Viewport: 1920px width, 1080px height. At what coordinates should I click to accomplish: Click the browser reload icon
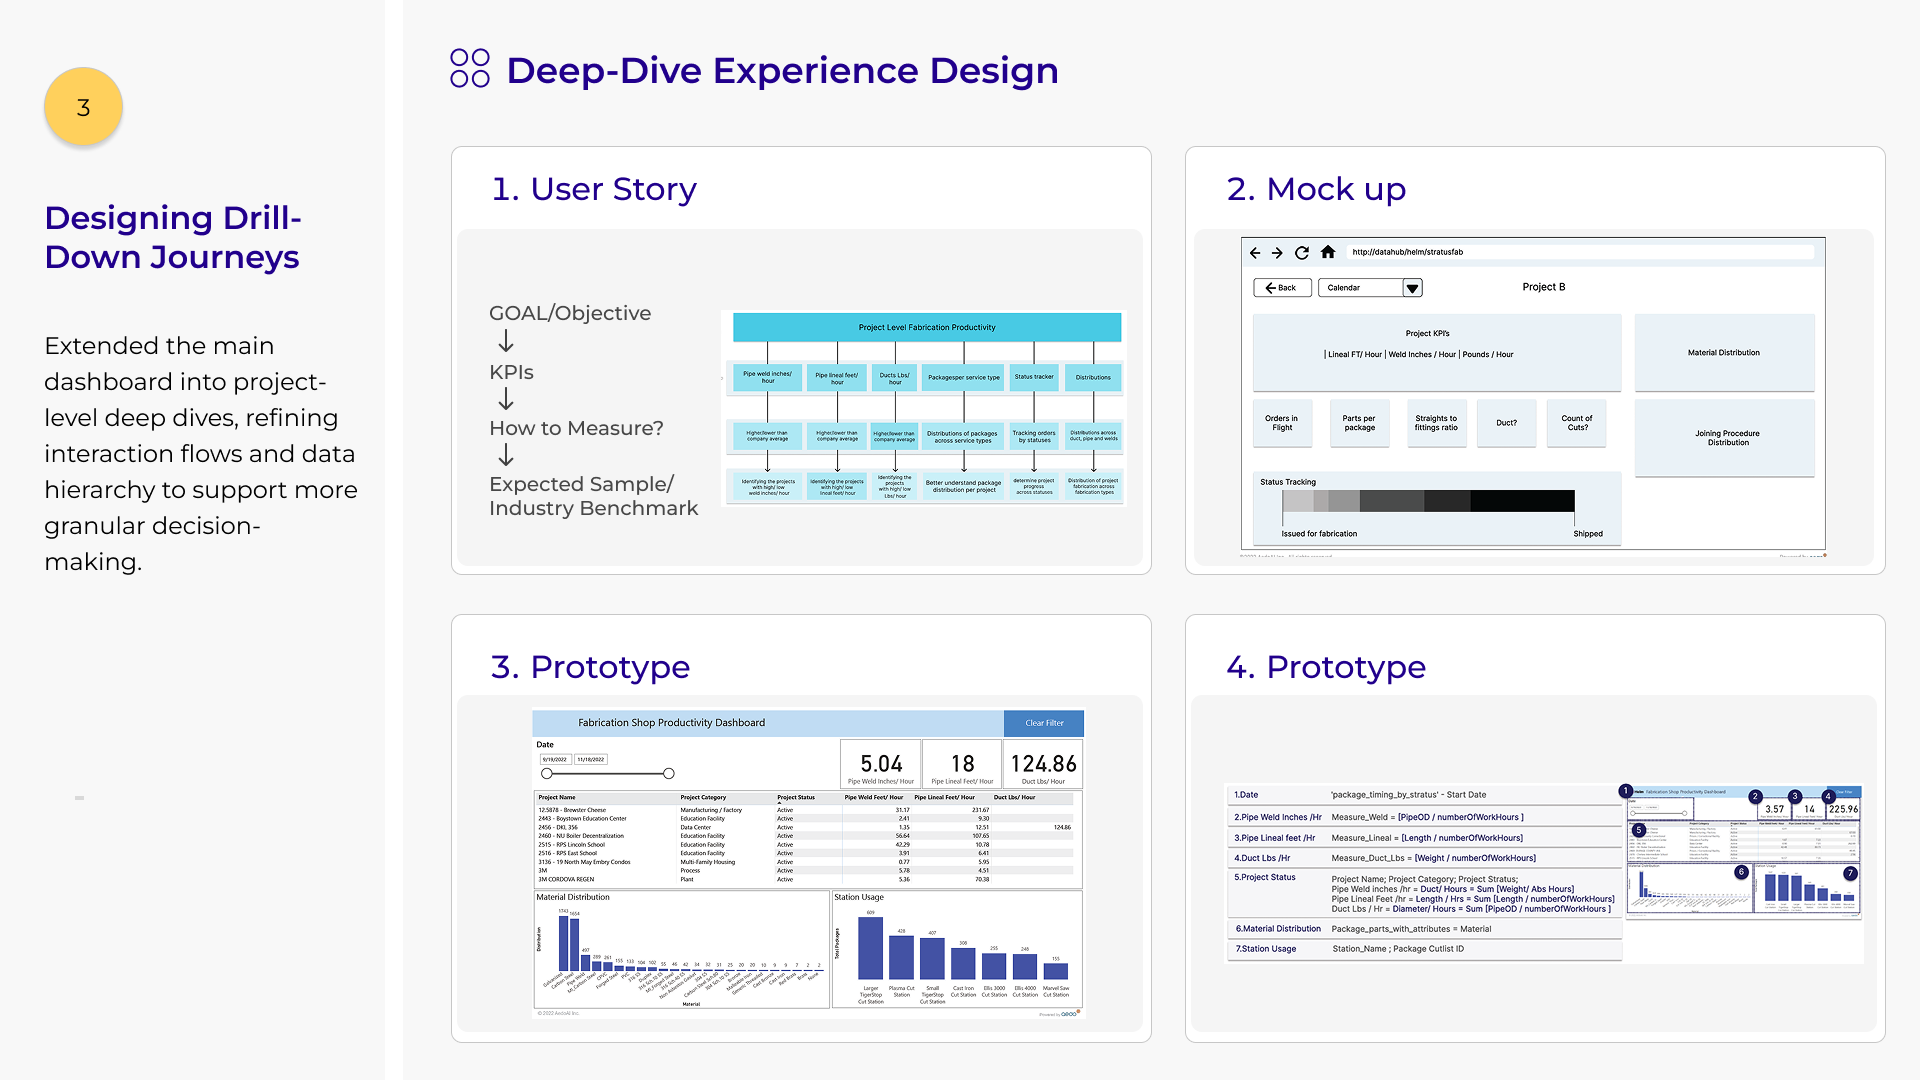coord(1301,253)
